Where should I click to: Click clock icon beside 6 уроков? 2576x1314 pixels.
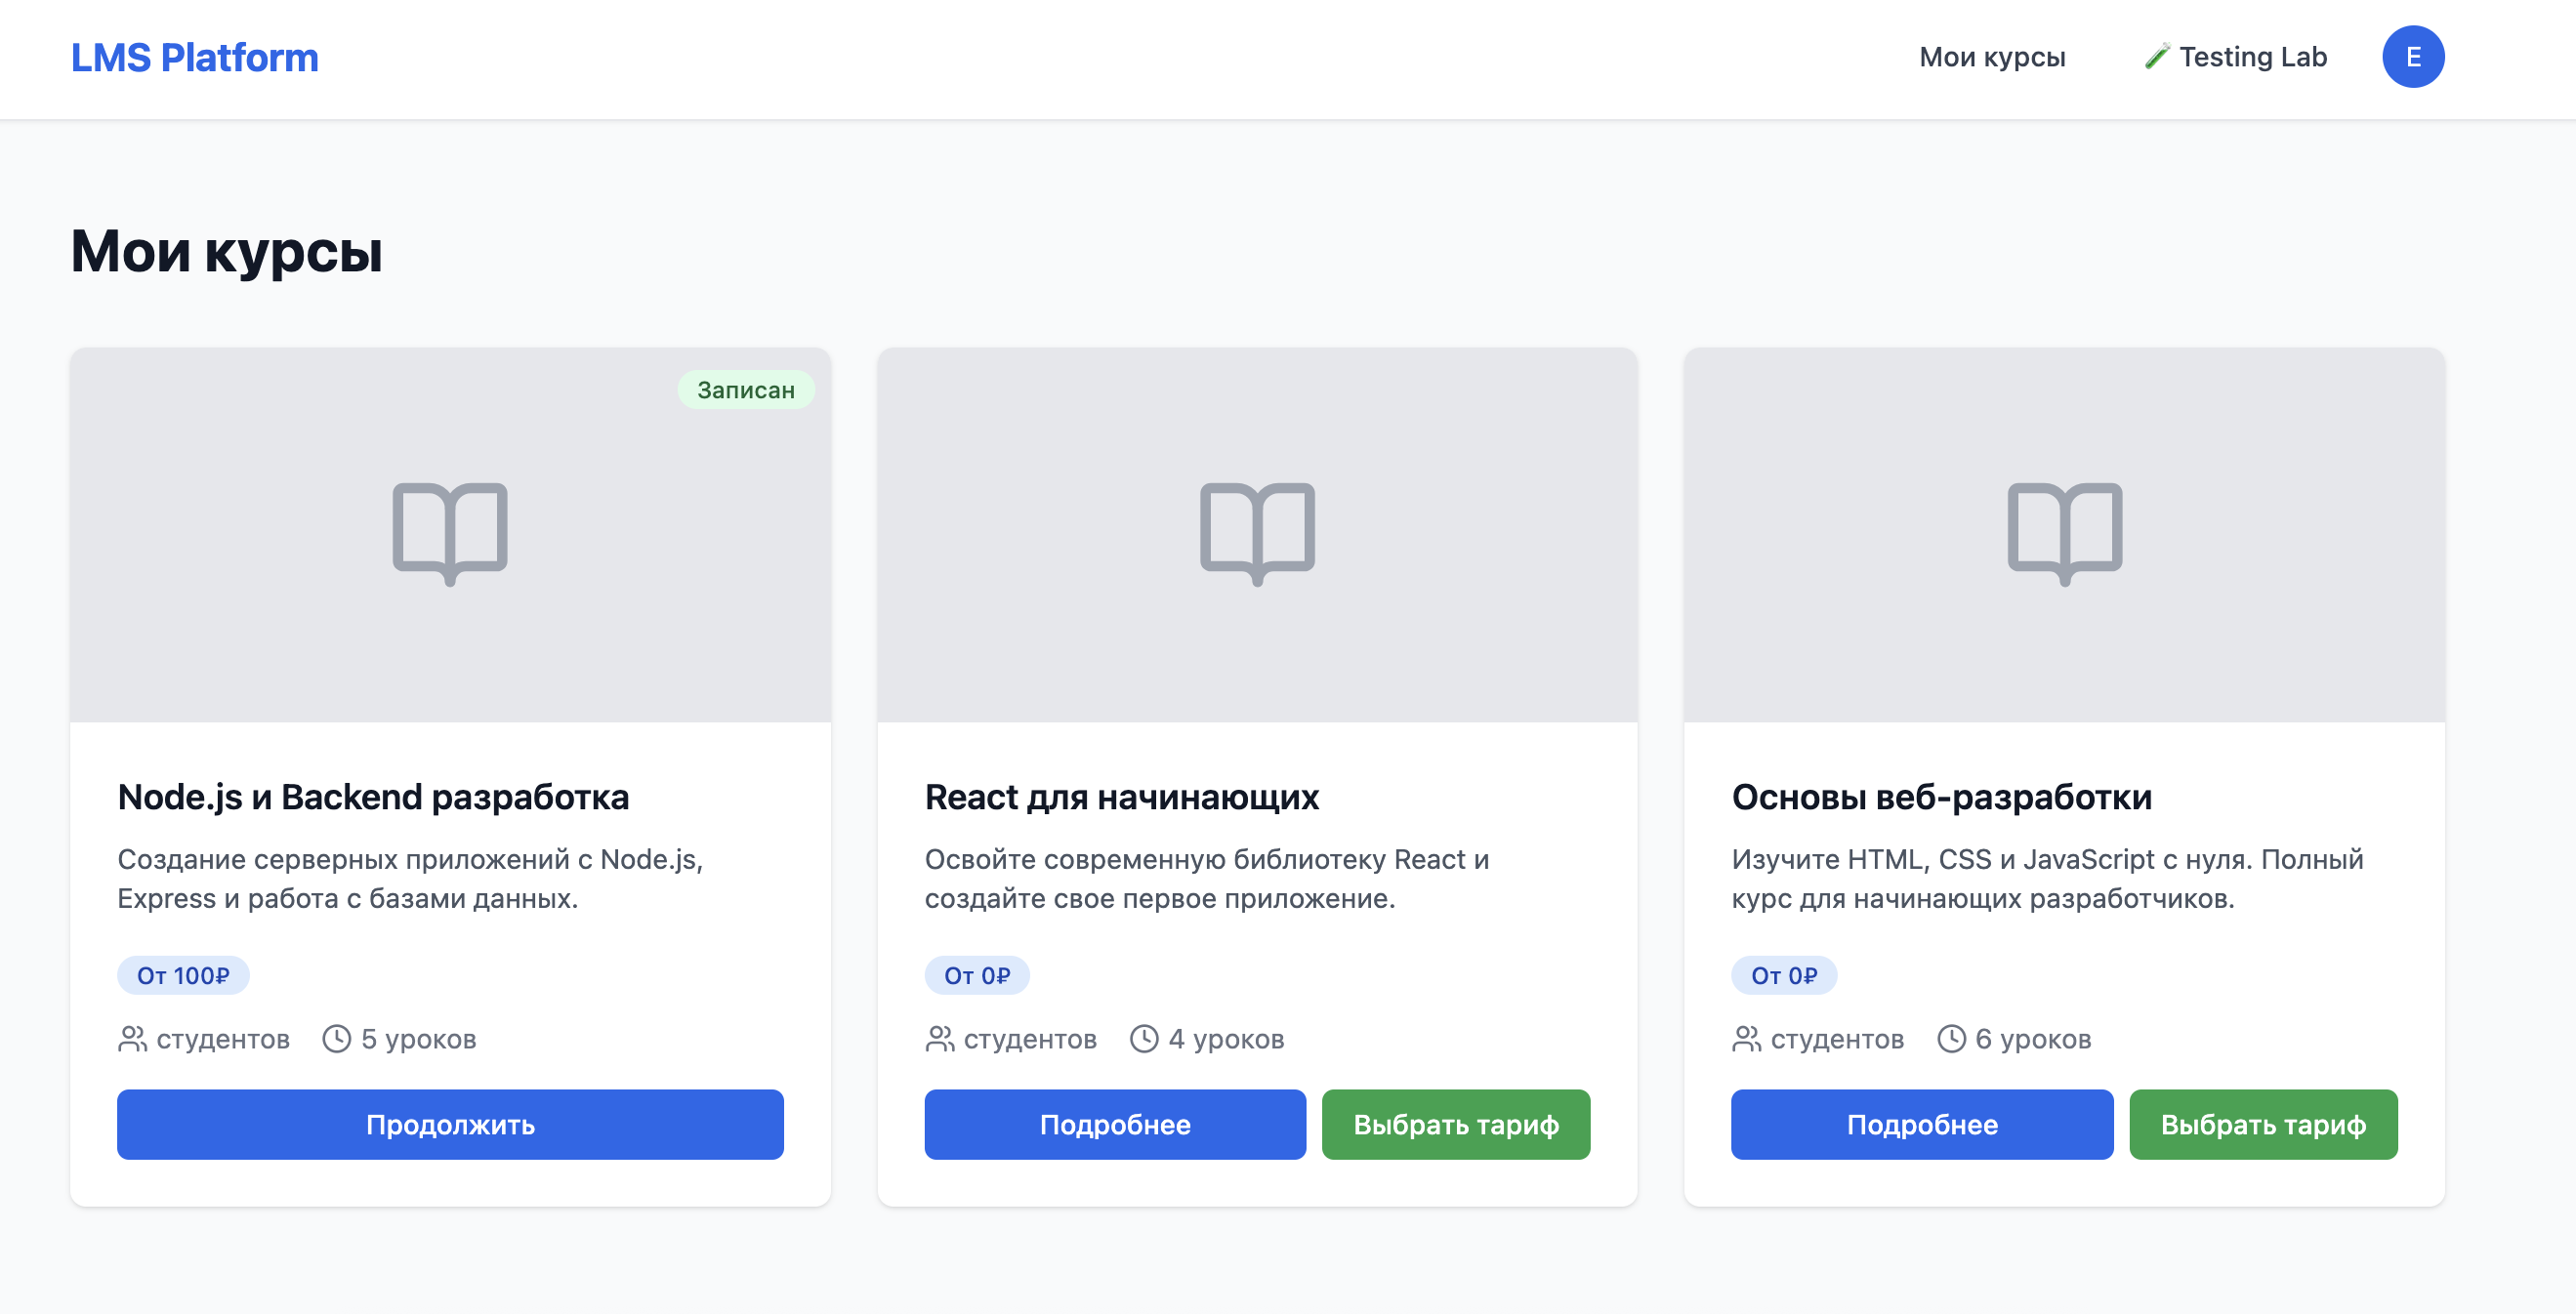pyautogui.click(x=1951, y=1039)
